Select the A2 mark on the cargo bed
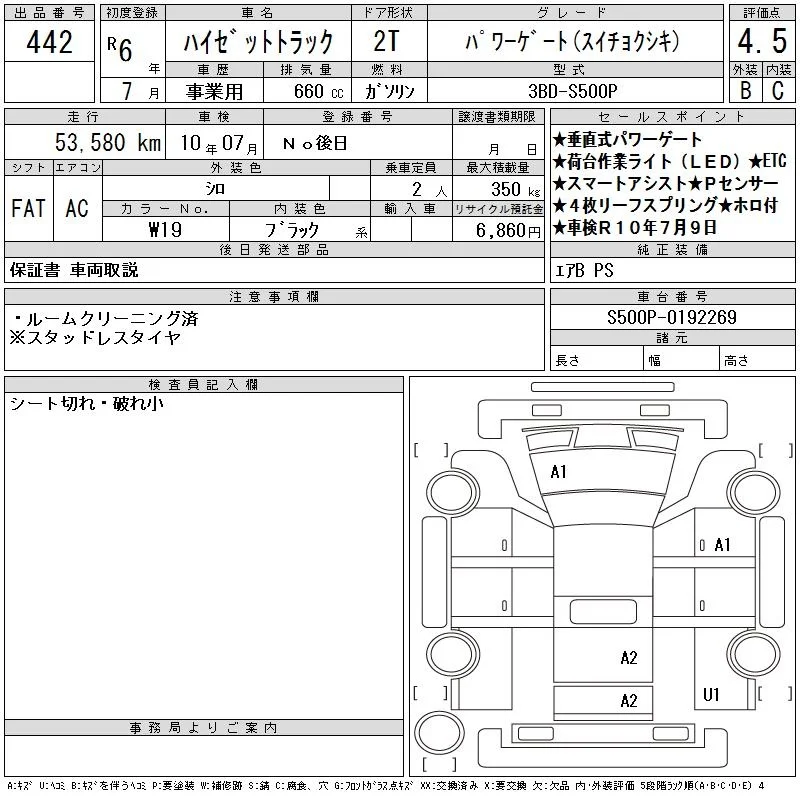 pyautogui.click(x=629, y=658)
